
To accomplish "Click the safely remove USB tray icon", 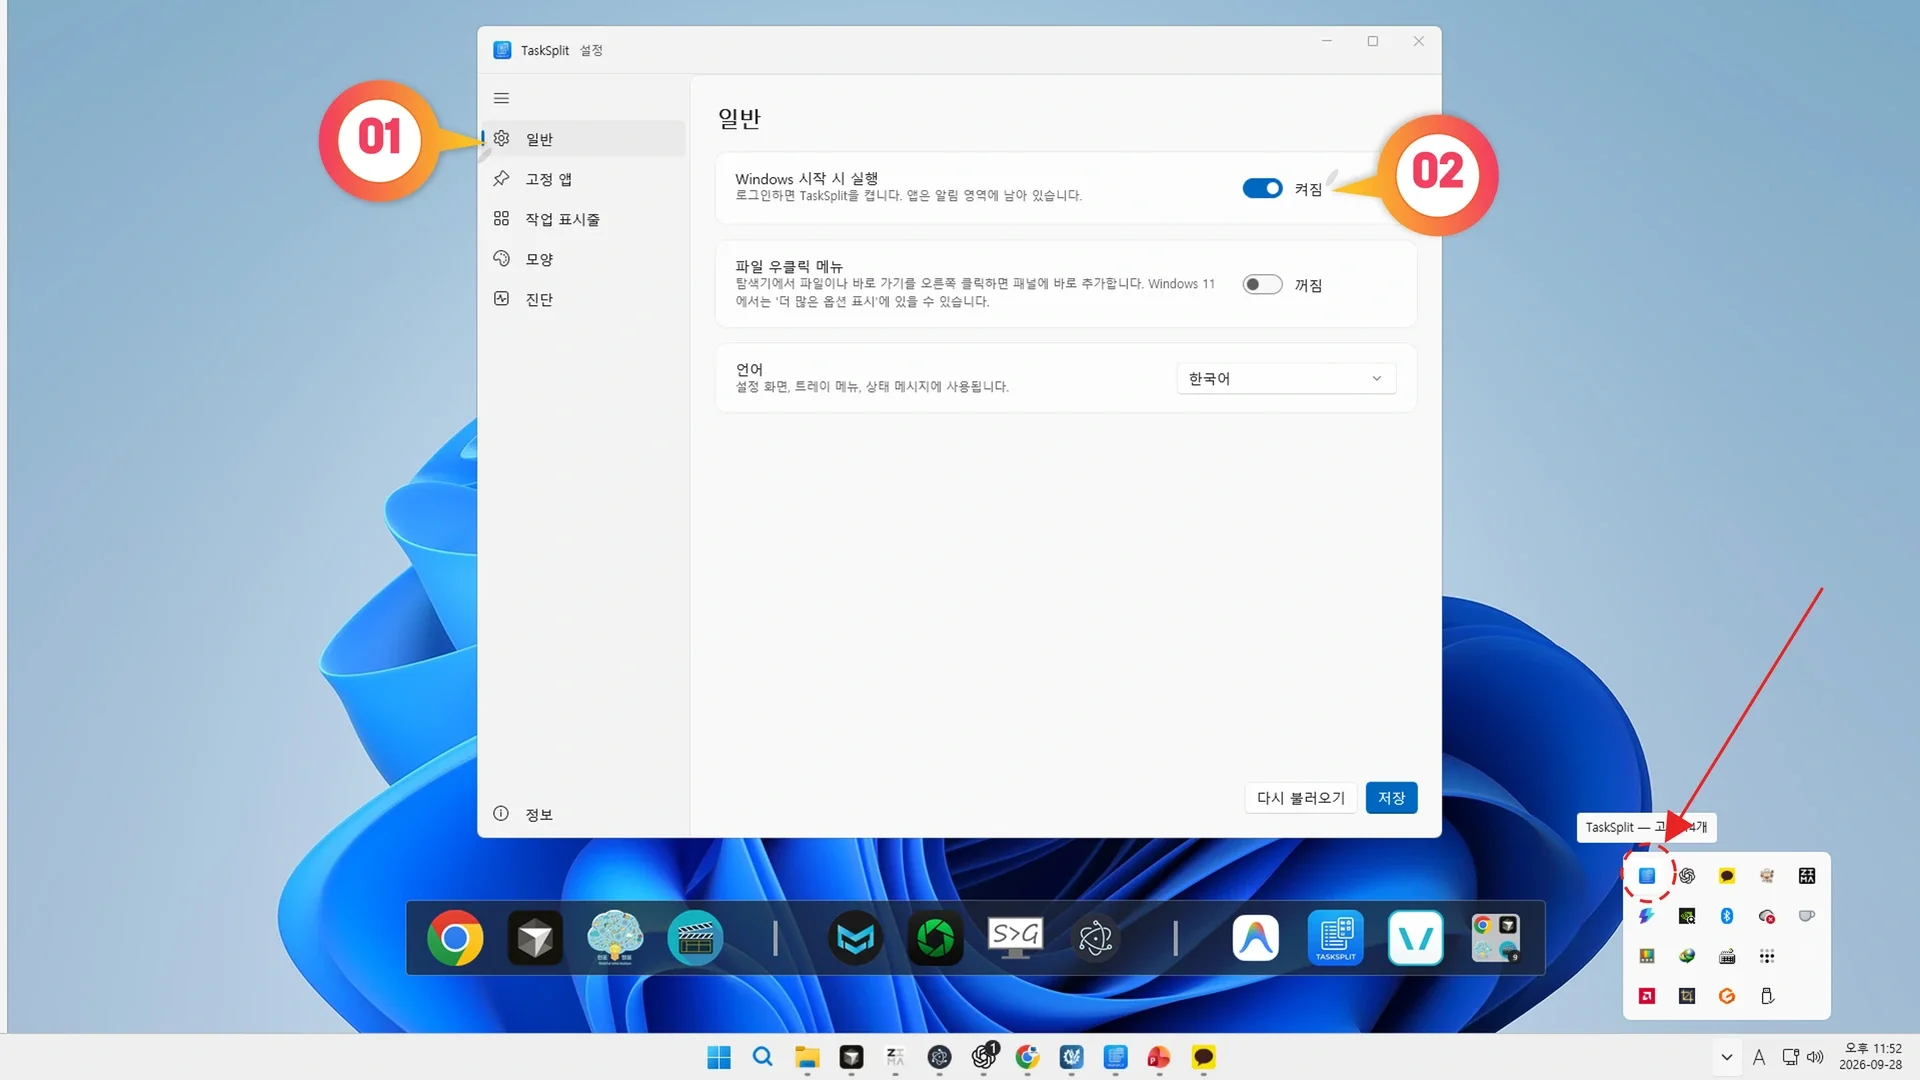I will tap(1767, 996).
